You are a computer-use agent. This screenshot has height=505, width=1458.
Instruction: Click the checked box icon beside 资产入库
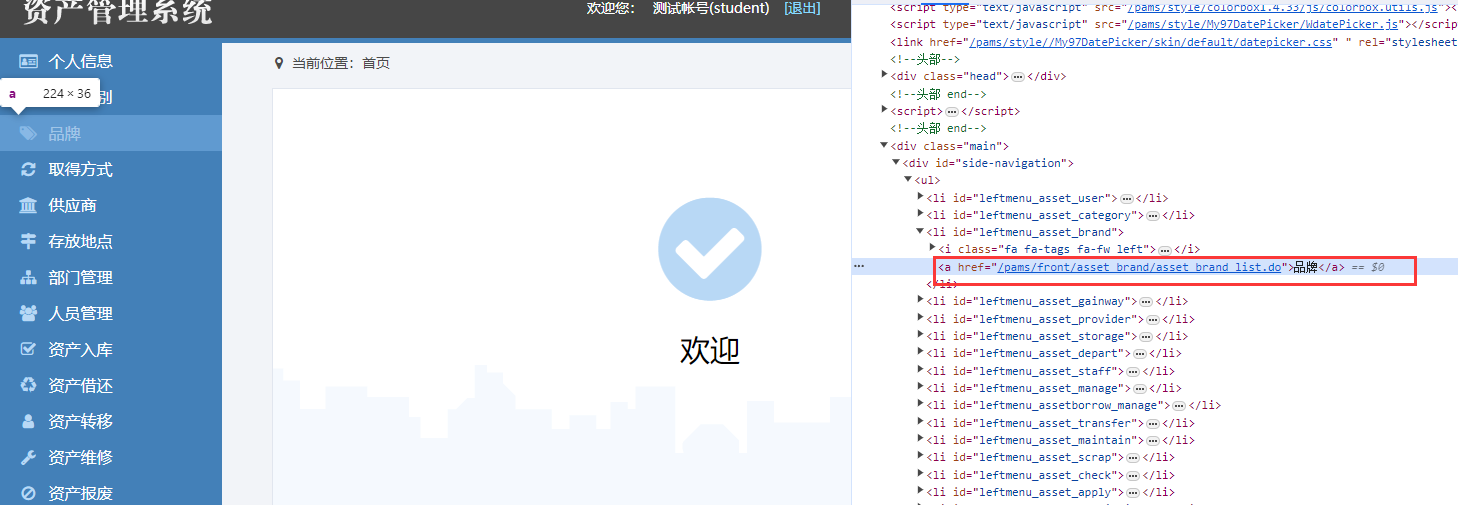pyautogui.click(x=29, y=349)
